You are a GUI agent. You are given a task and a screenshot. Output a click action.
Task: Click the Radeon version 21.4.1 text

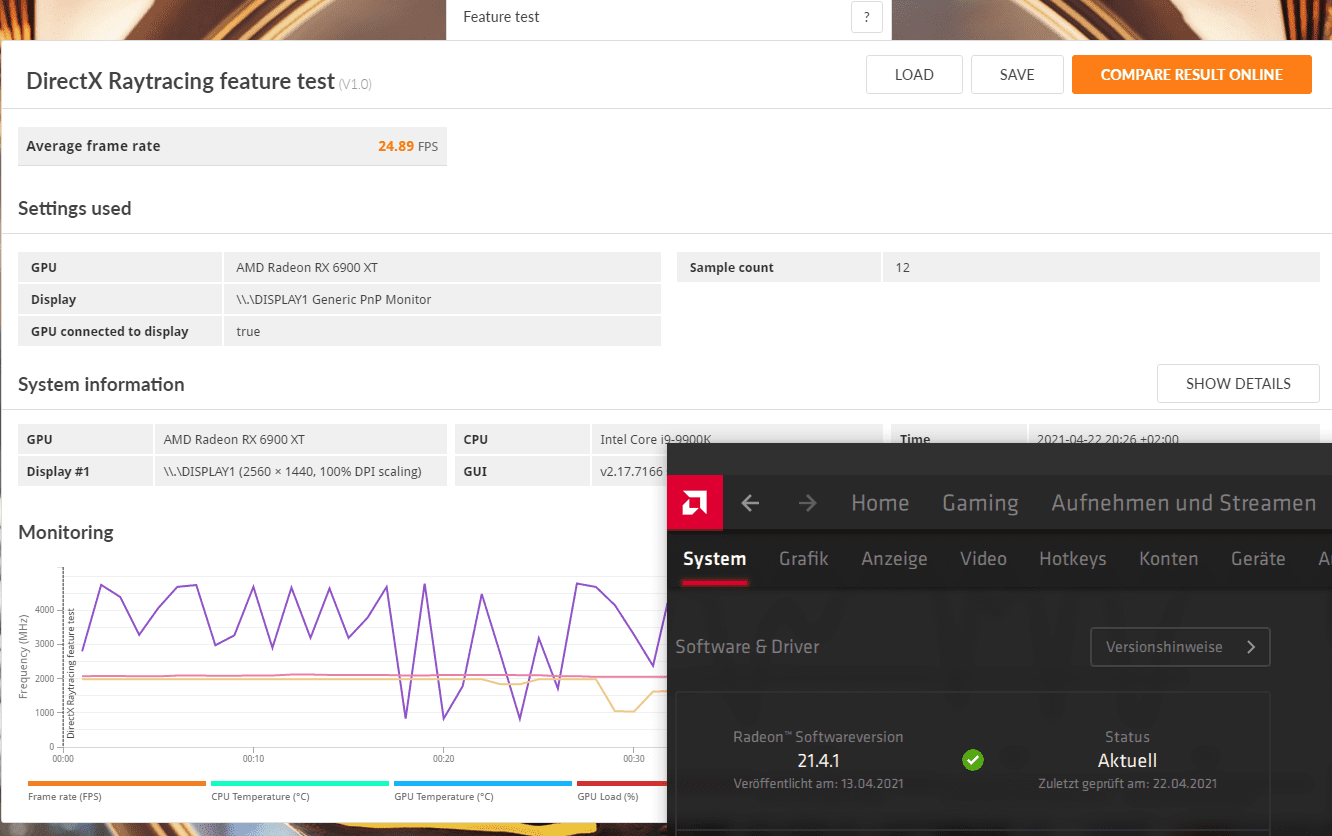point(818,761)
